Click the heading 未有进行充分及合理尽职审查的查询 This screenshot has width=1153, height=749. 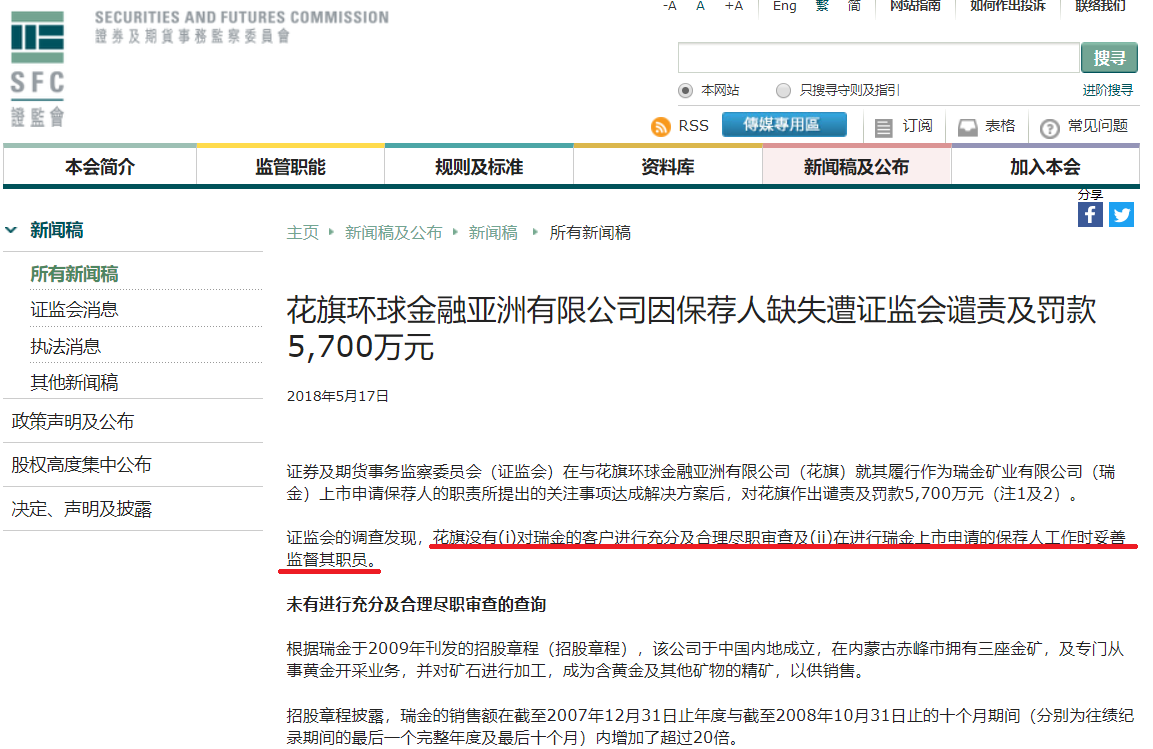[x=416, y=604]
